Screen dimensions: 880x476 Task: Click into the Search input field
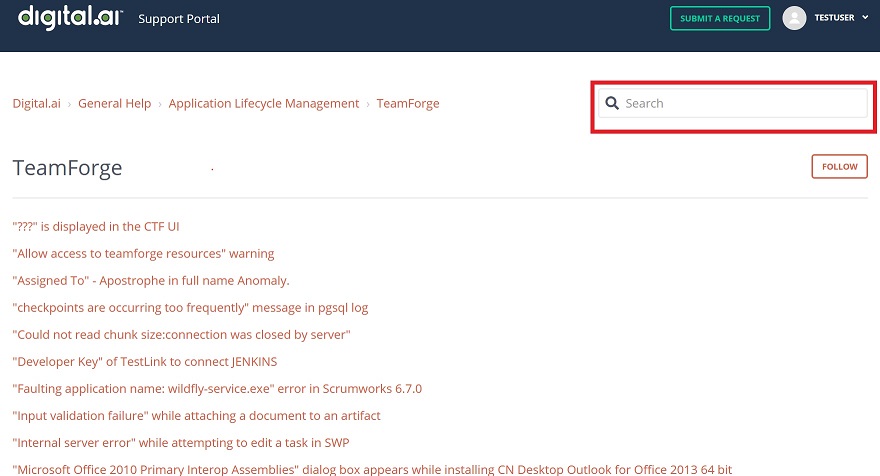pyautogui.click(x=740, y=103)
